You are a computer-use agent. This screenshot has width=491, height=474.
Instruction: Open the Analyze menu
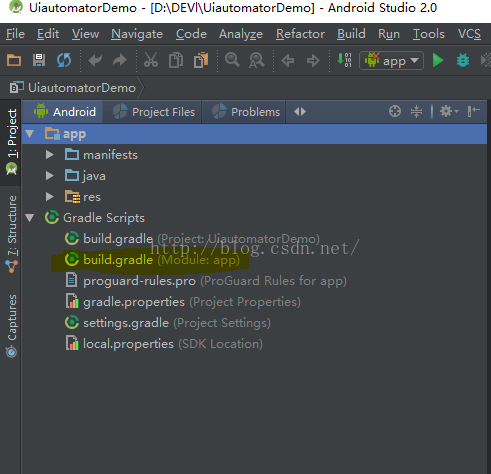tap(241, 34)
